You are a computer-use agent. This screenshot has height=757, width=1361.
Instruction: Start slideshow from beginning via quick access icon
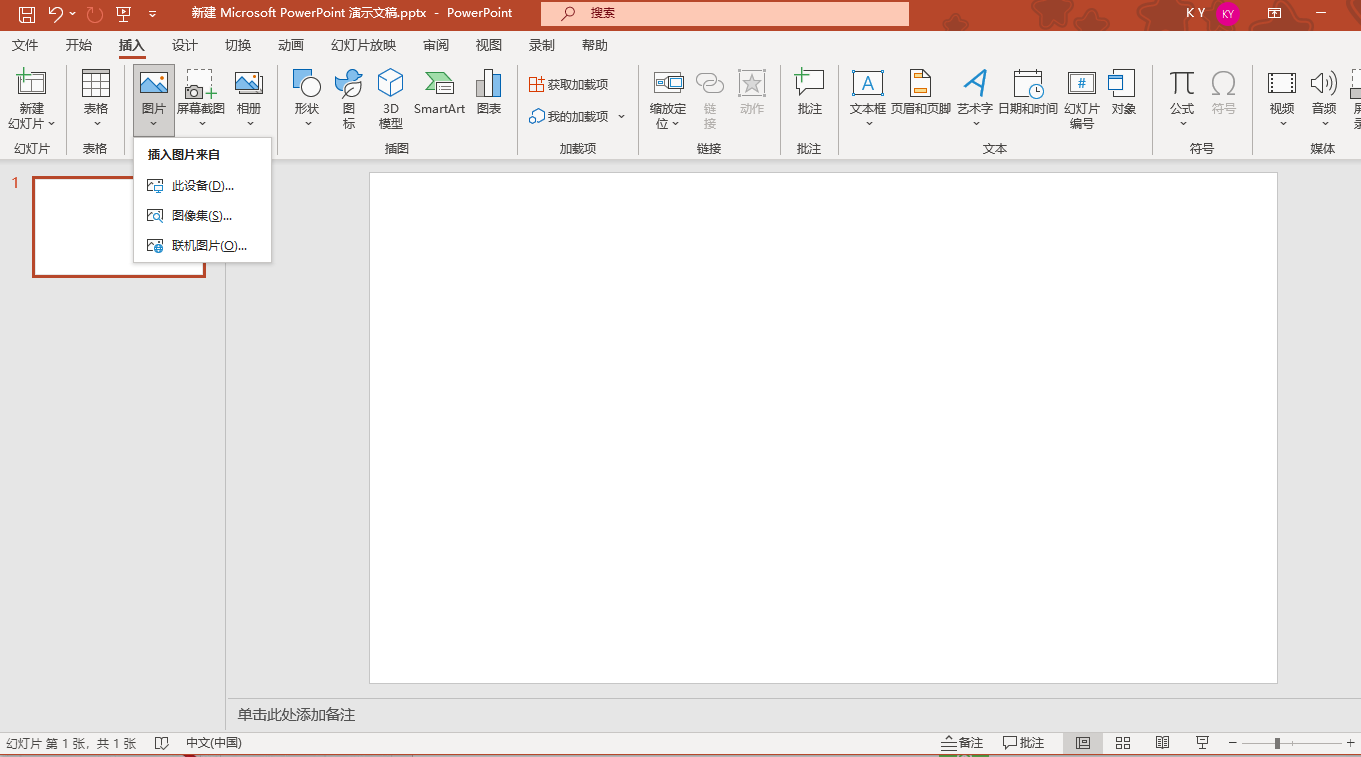[123, 14]
